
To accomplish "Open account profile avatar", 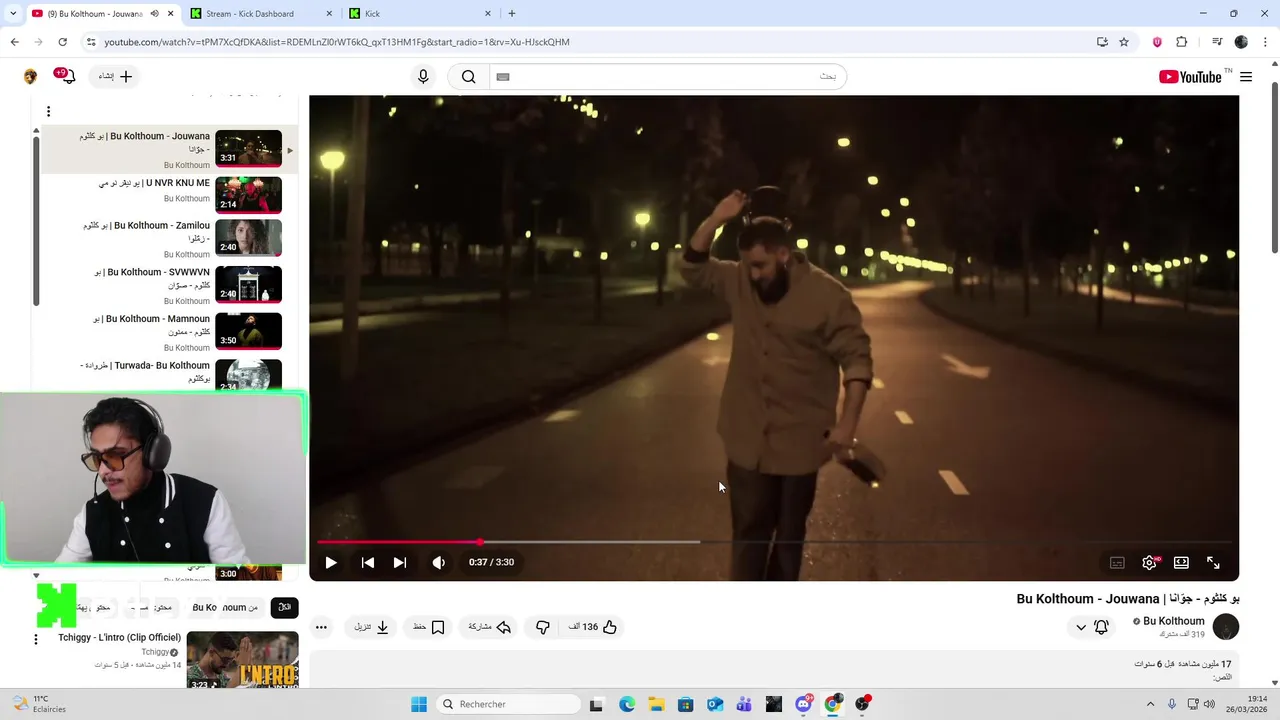I will click(30, 77).
